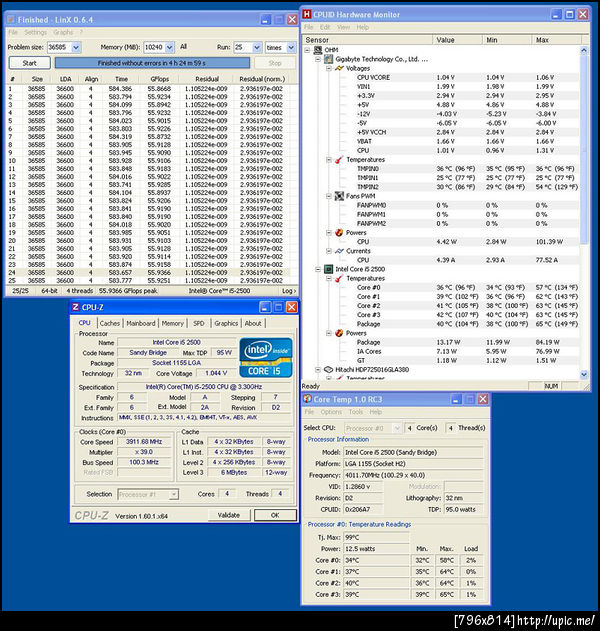Viewport: 600px width, 631px height.
Task: Click the Value column header in Hardware Monitor
Action: pyautogui.click(x=458, y=40)
